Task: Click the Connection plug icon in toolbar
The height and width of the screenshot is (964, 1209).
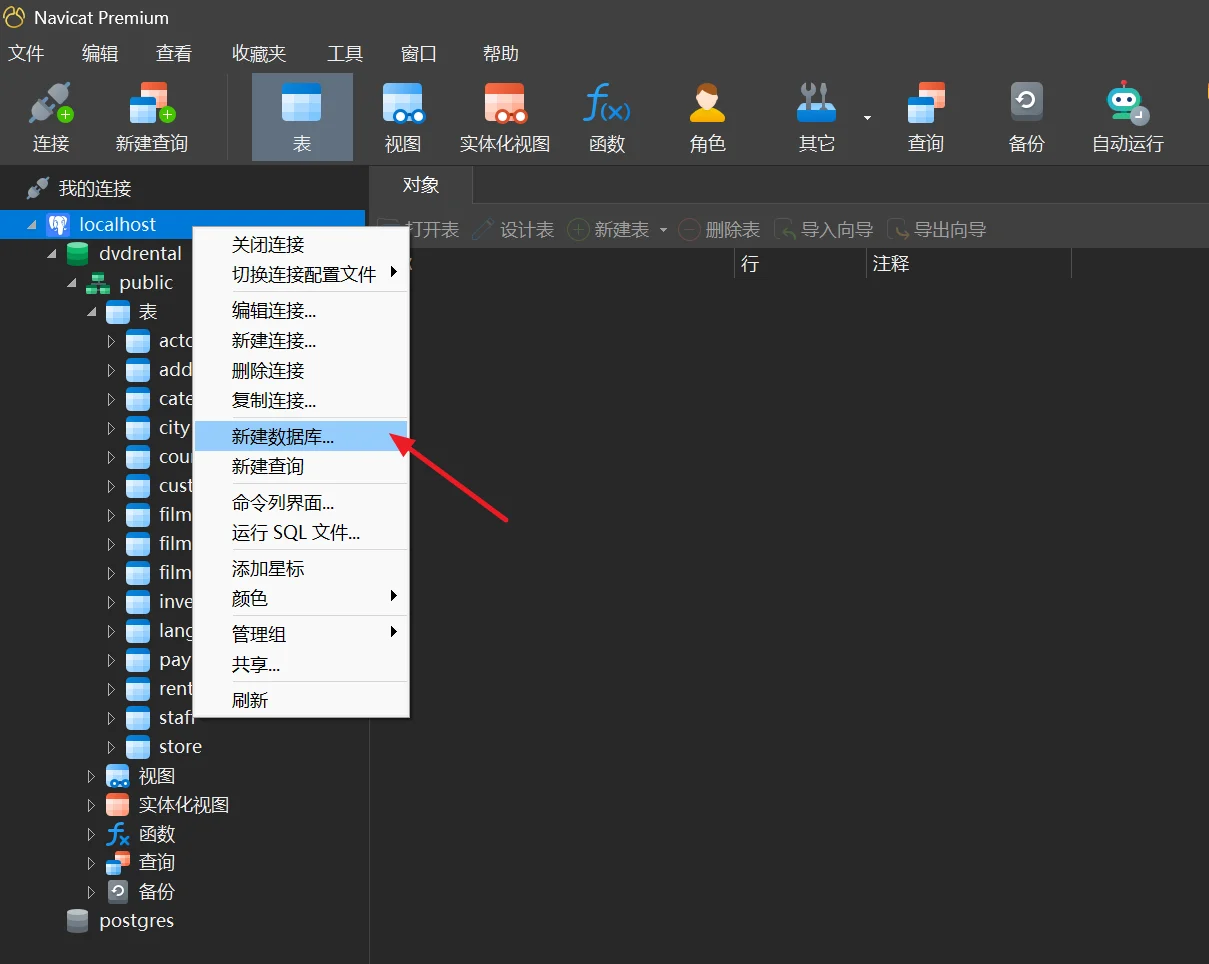Action: [x=50, y=105]
